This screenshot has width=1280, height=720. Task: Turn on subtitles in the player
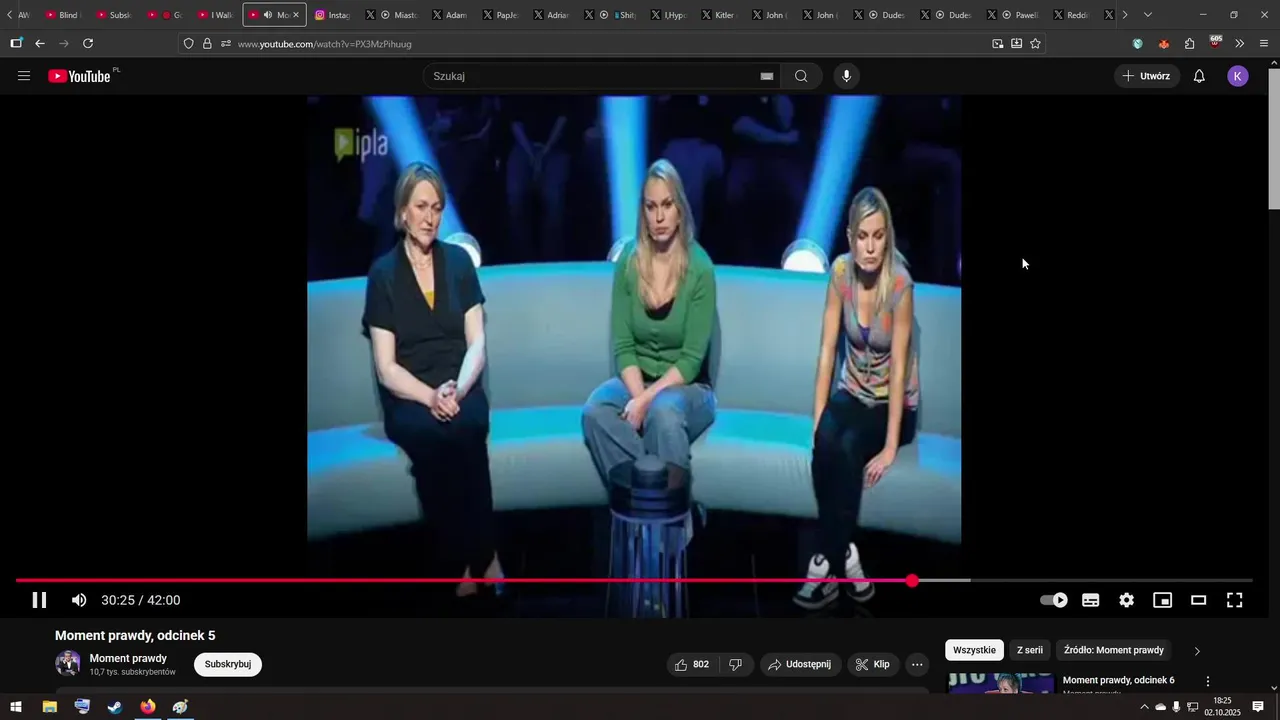point(1091,600)
